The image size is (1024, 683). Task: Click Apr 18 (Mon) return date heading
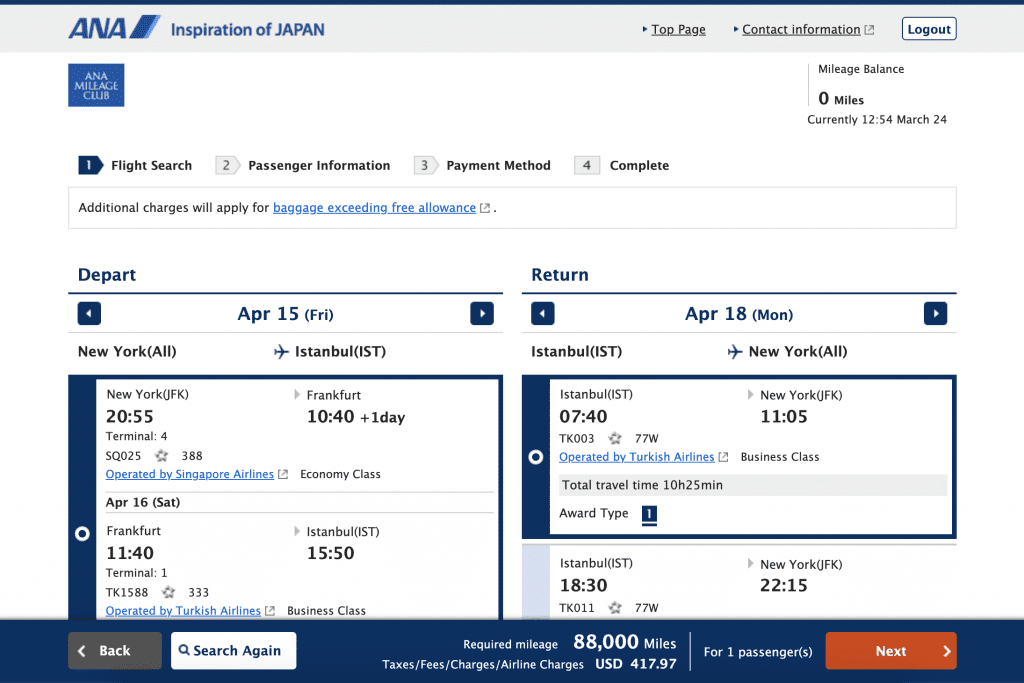click(739, 314)
